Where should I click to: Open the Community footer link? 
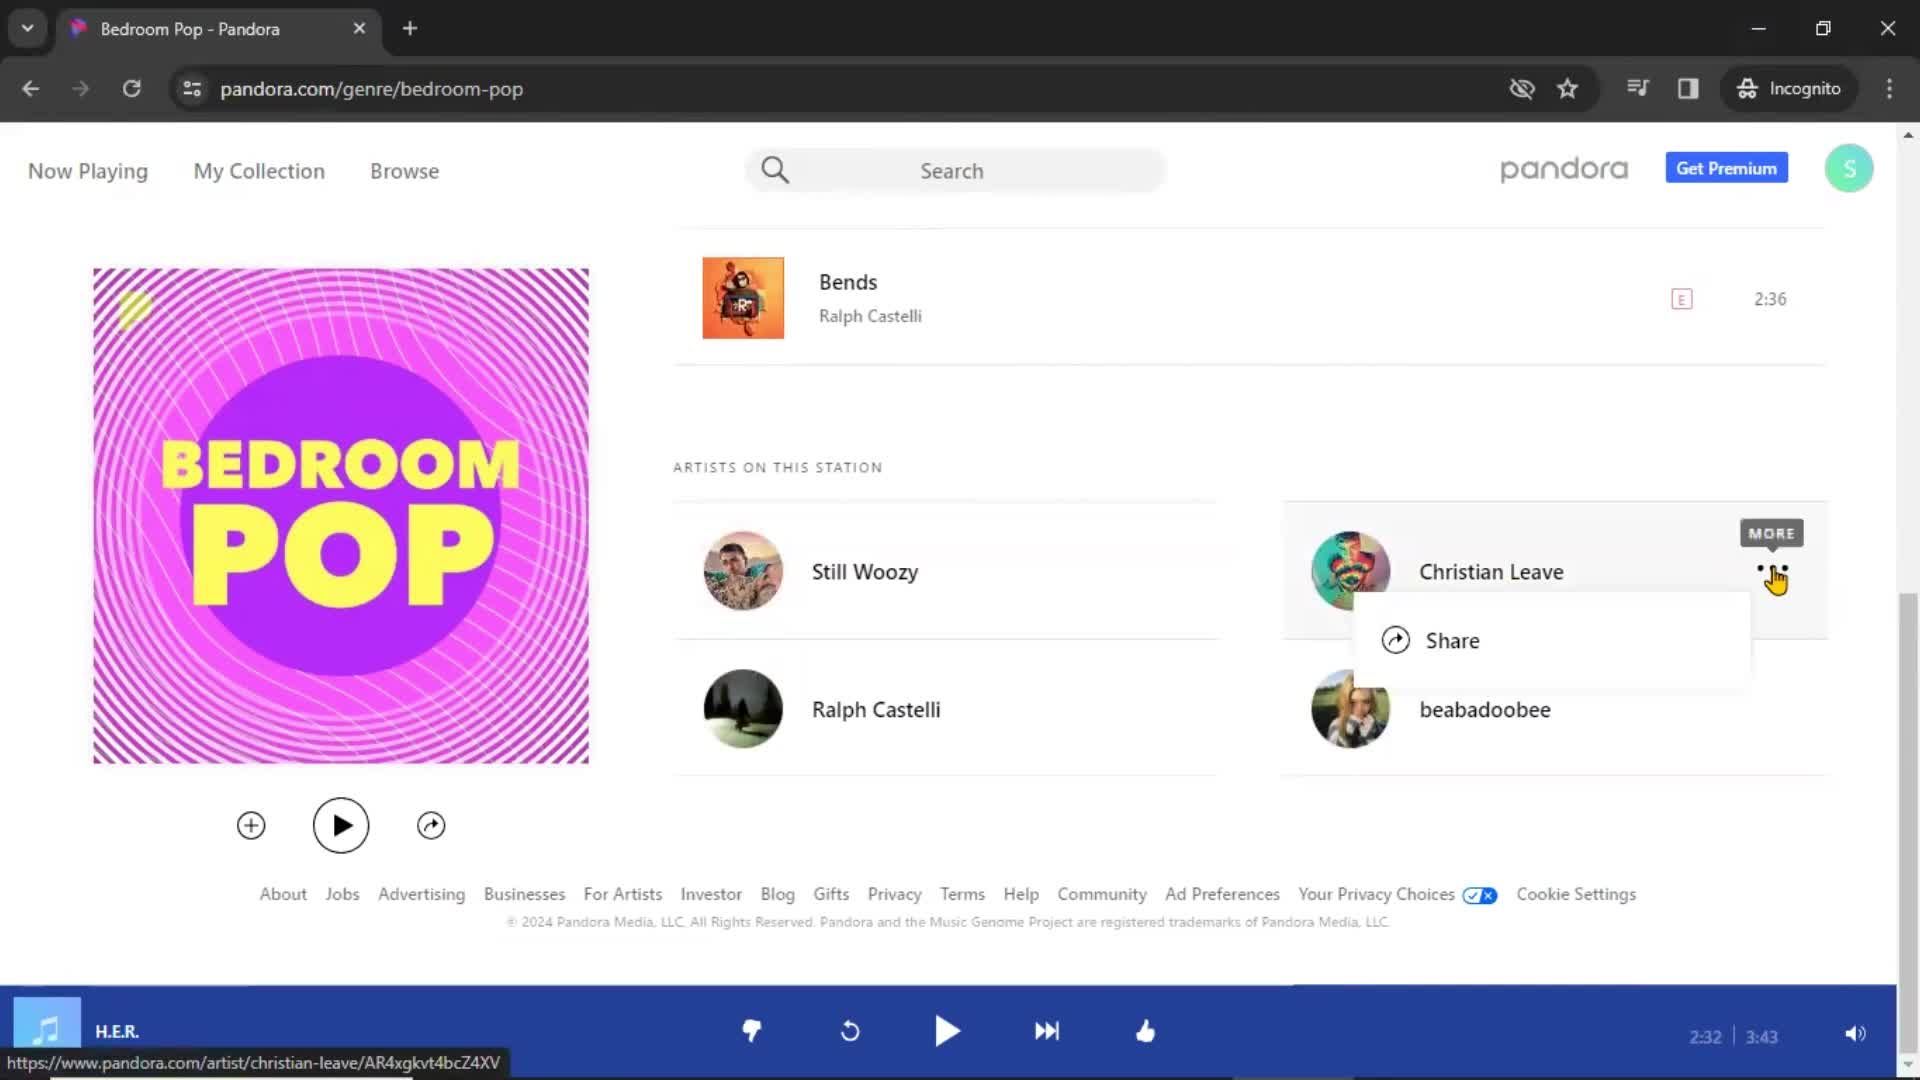coord(1102,894)
